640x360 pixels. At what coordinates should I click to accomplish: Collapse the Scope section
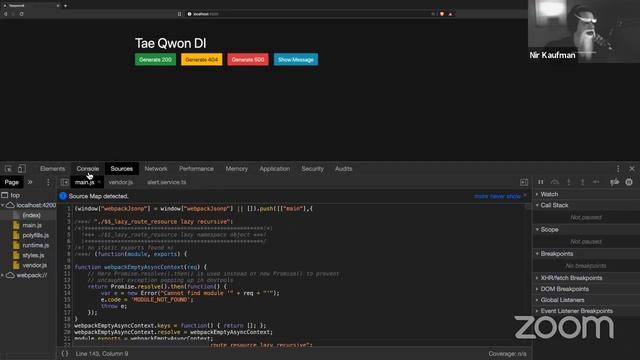click(x=586, y=229)
